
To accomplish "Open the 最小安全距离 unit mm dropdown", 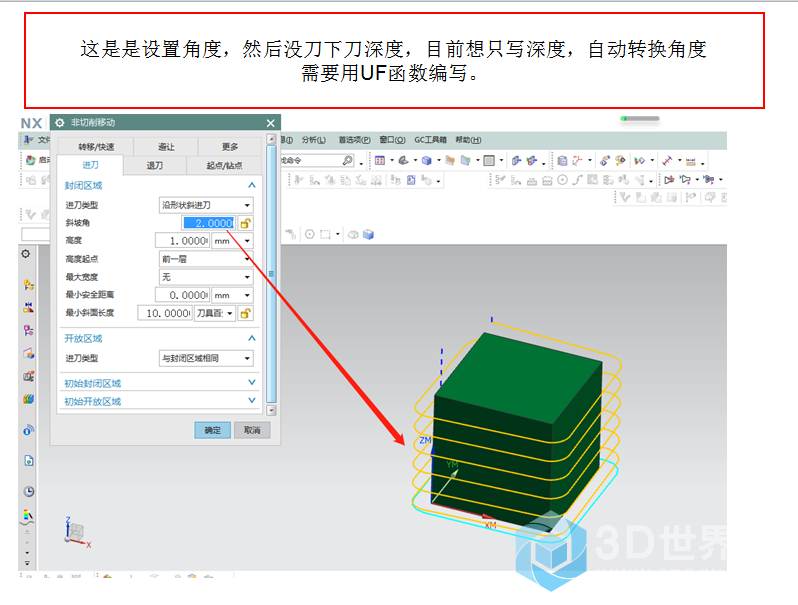I will coord(232,295).
